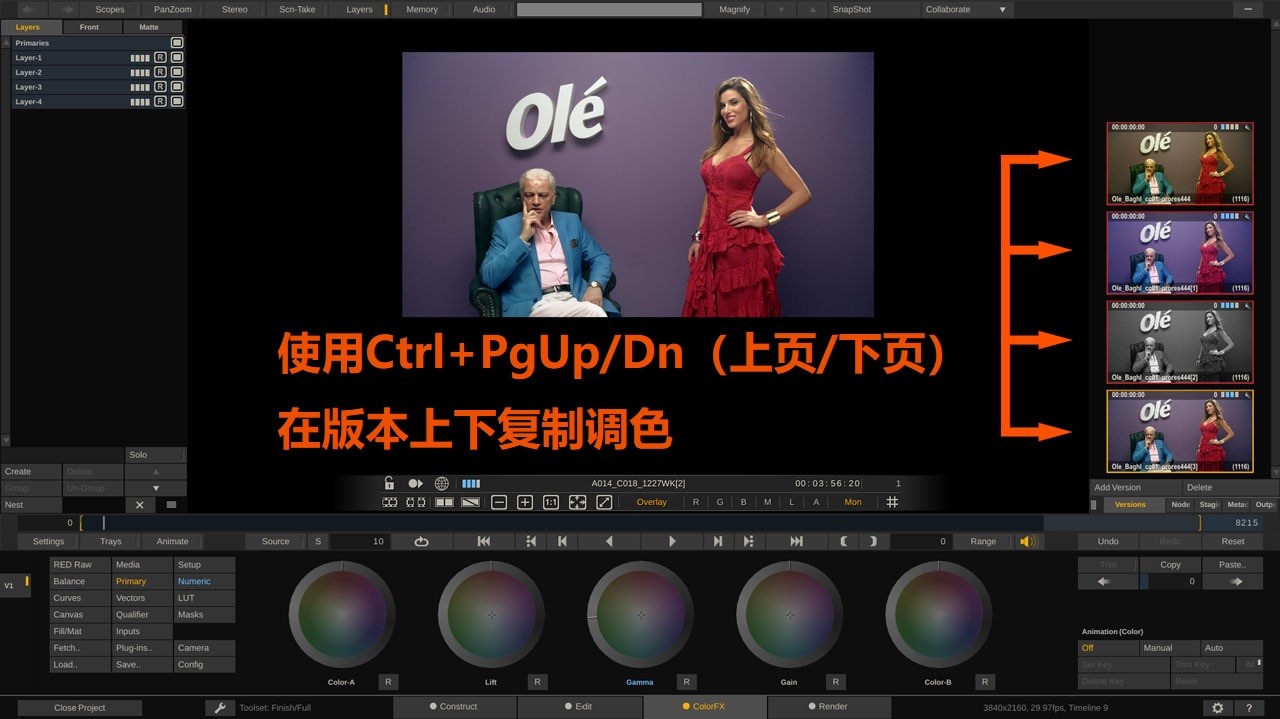The height and width of the screenshot is (719, 1280).
Task: Click the diagonal wipe view icon
Action: pos(470,502)
